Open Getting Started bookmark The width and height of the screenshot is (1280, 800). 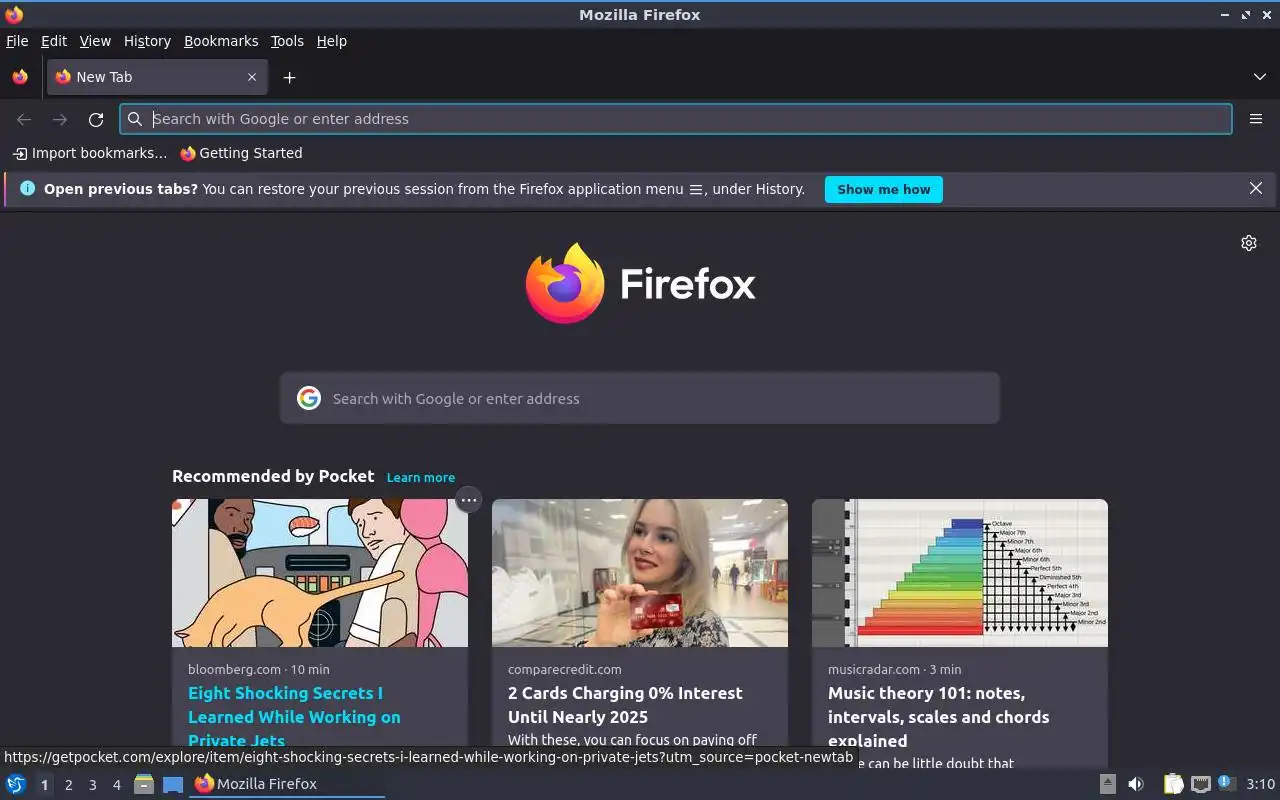pyautogui.click(x=241, y=153)
